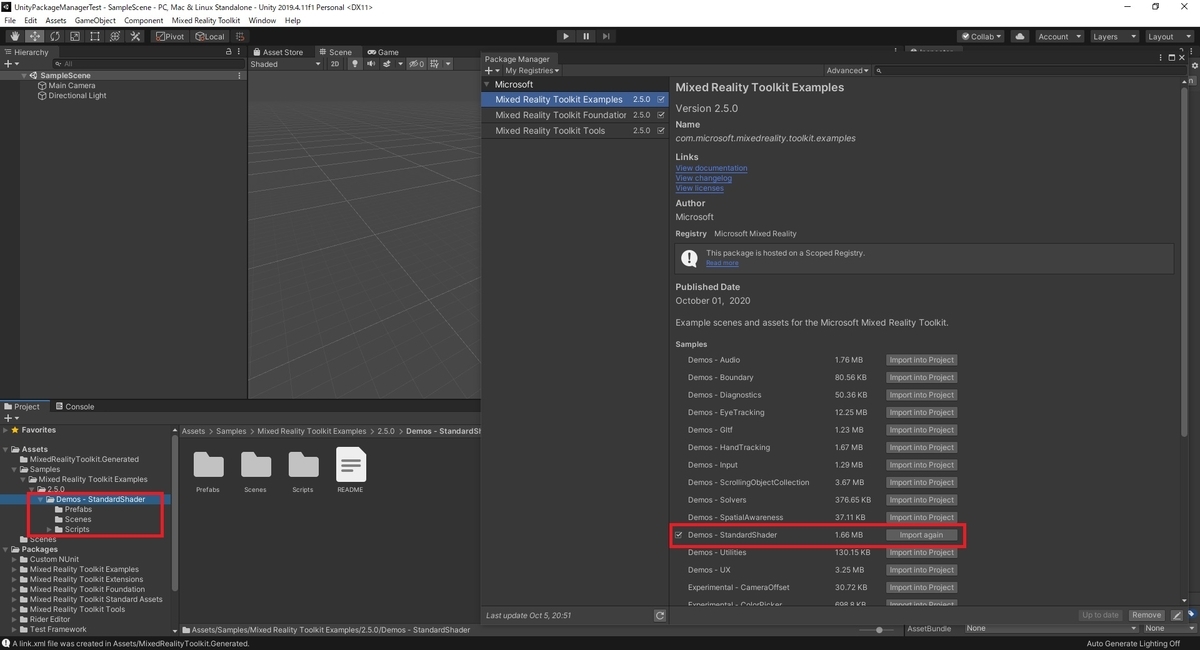Open the Layers dropdown
1200x650 pixels.
point(1114,37)
